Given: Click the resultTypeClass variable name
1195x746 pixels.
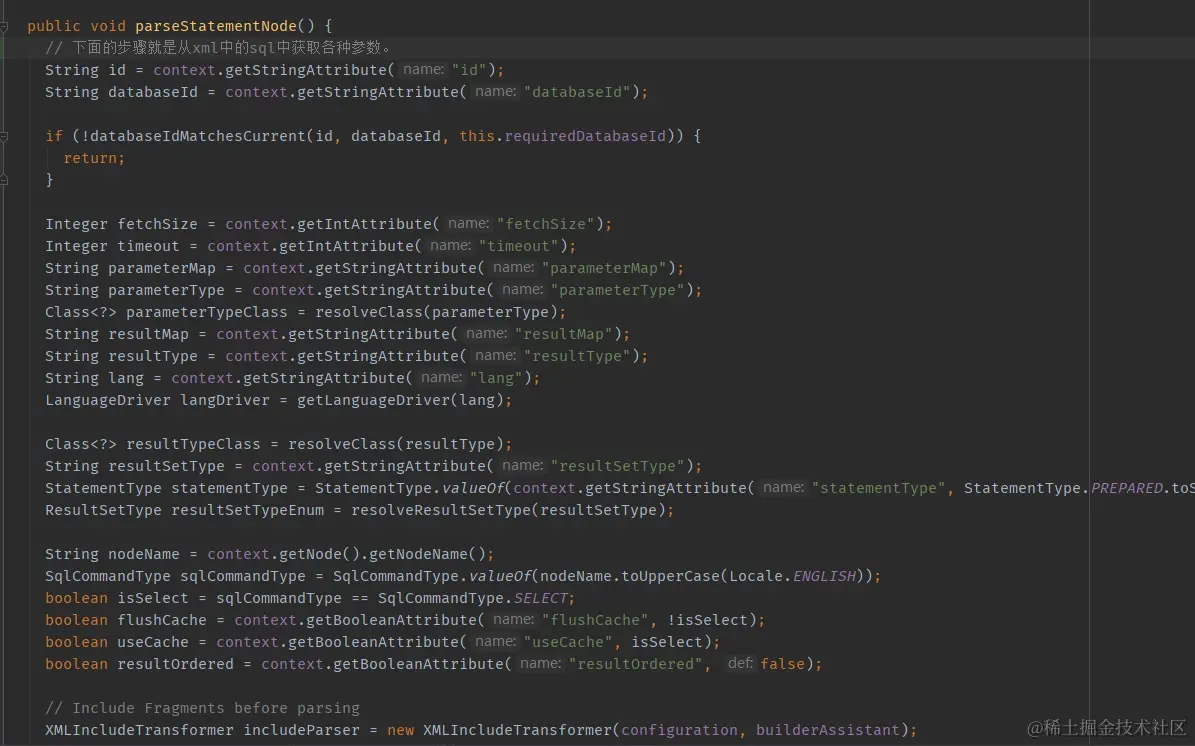Looking at the screenshot, I should point(193,443).
